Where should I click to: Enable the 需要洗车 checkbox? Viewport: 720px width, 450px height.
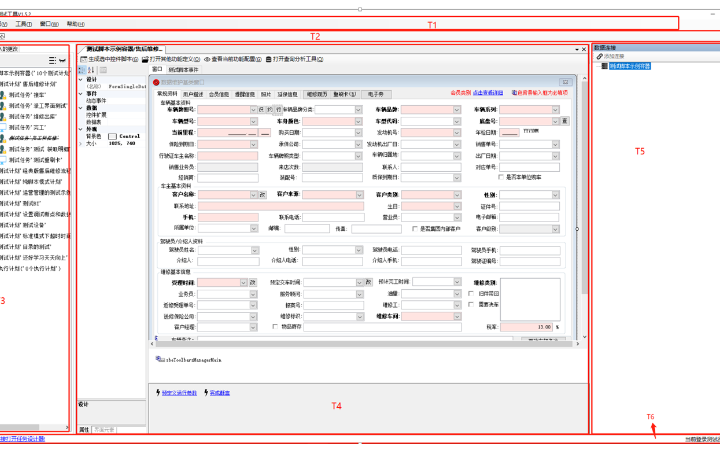[x=471, y=304]
